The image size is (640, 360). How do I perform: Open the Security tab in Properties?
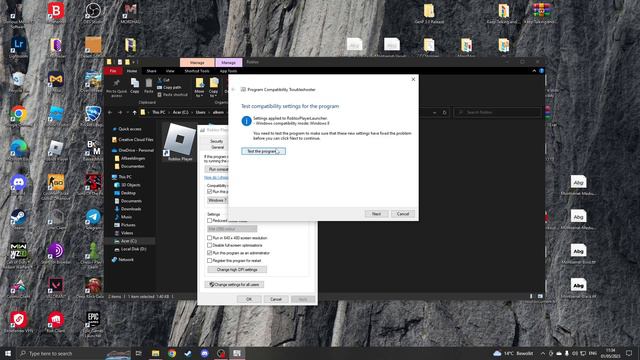click(216, 141)
